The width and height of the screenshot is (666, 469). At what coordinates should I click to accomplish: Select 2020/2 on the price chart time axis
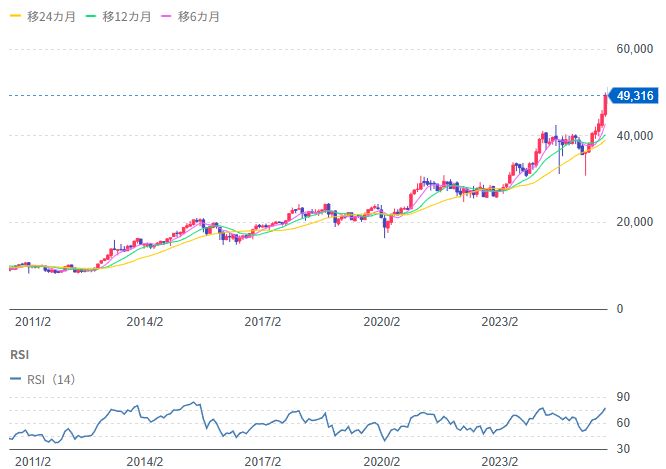click(x=382, y=322)
